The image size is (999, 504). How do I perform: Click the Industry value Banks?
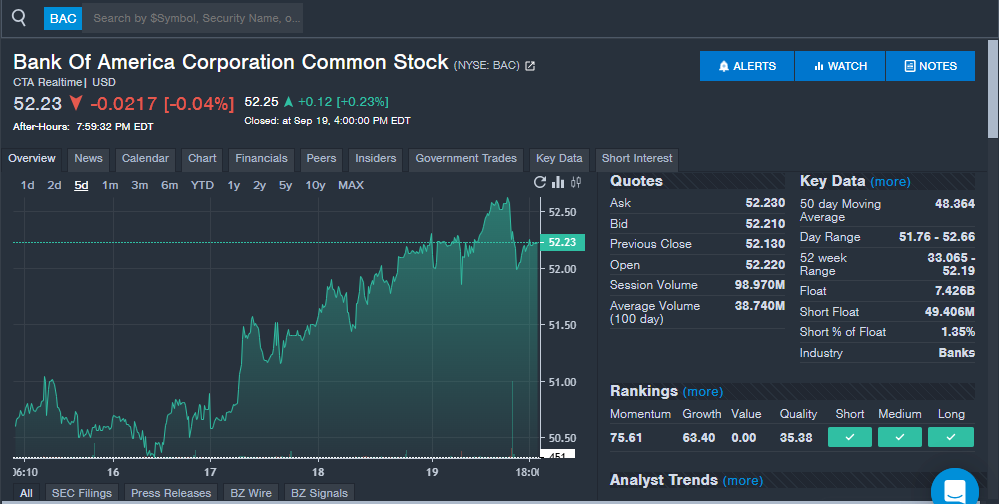click(x=956, y=352)
